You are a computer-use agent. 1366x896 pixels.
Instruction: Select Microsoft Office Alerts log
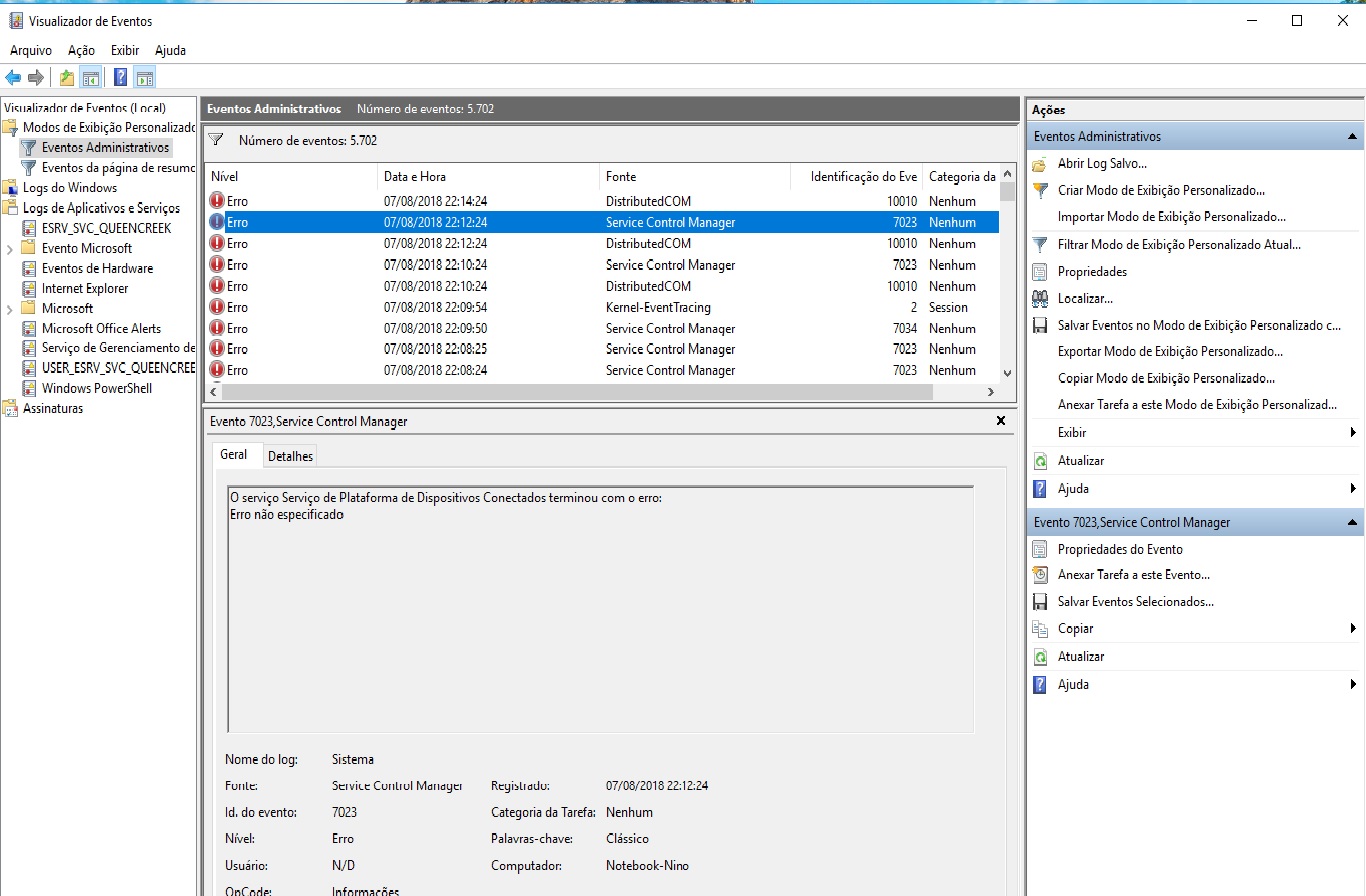101,328
